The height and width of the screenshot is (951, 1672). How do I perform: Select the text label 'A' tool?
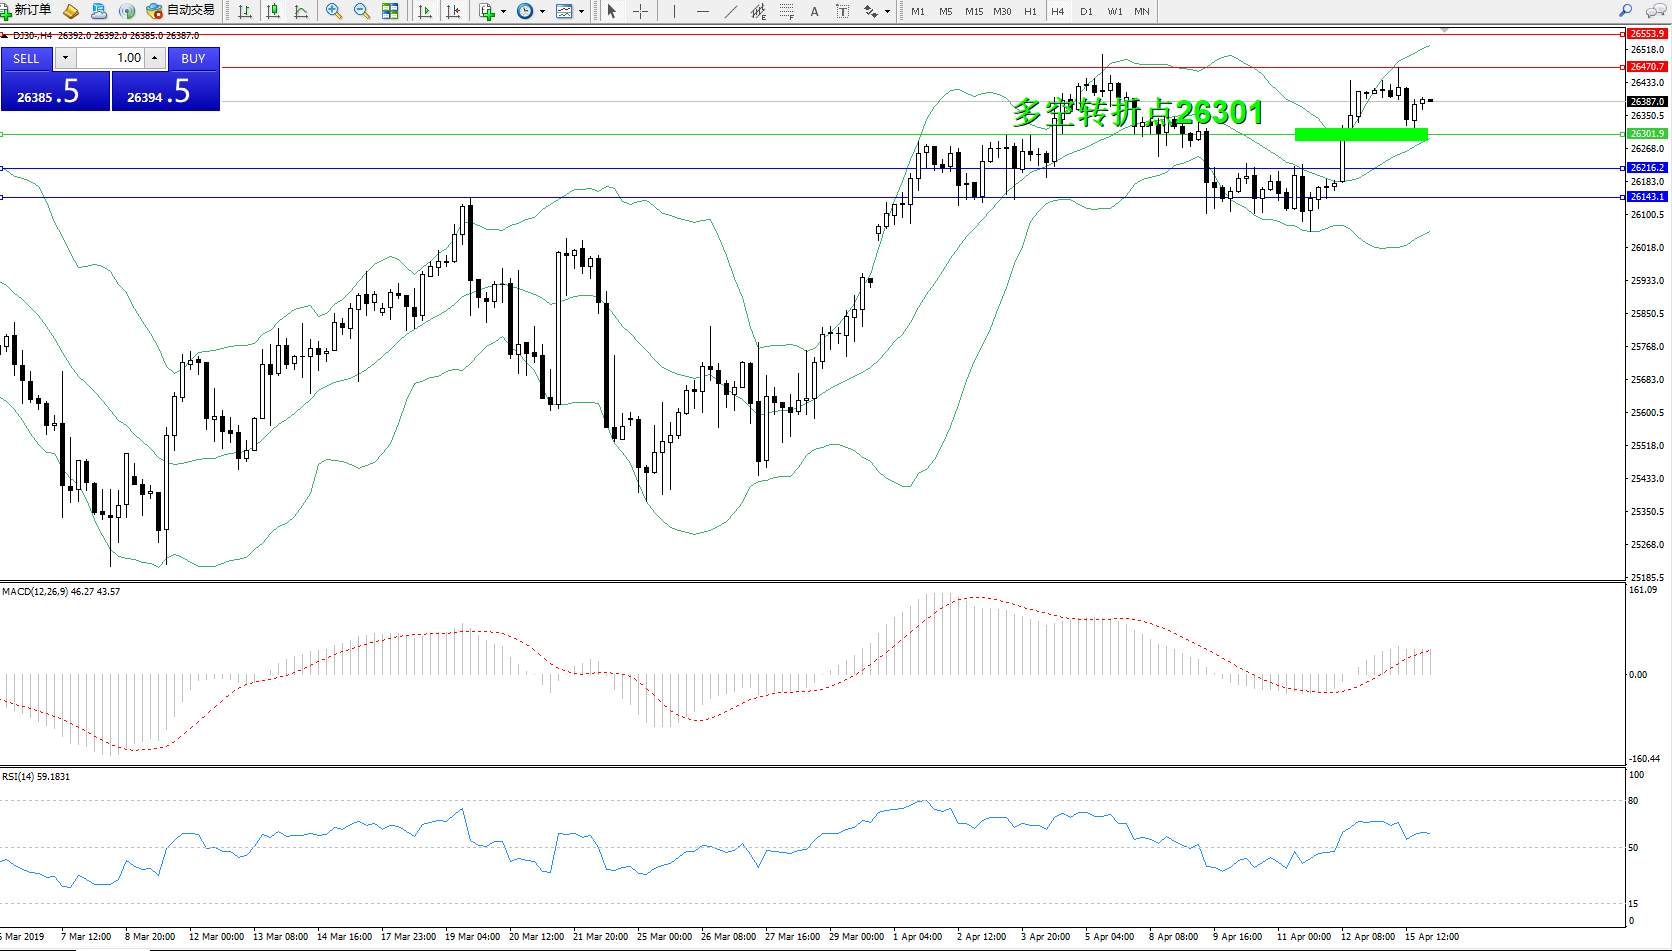814,11
